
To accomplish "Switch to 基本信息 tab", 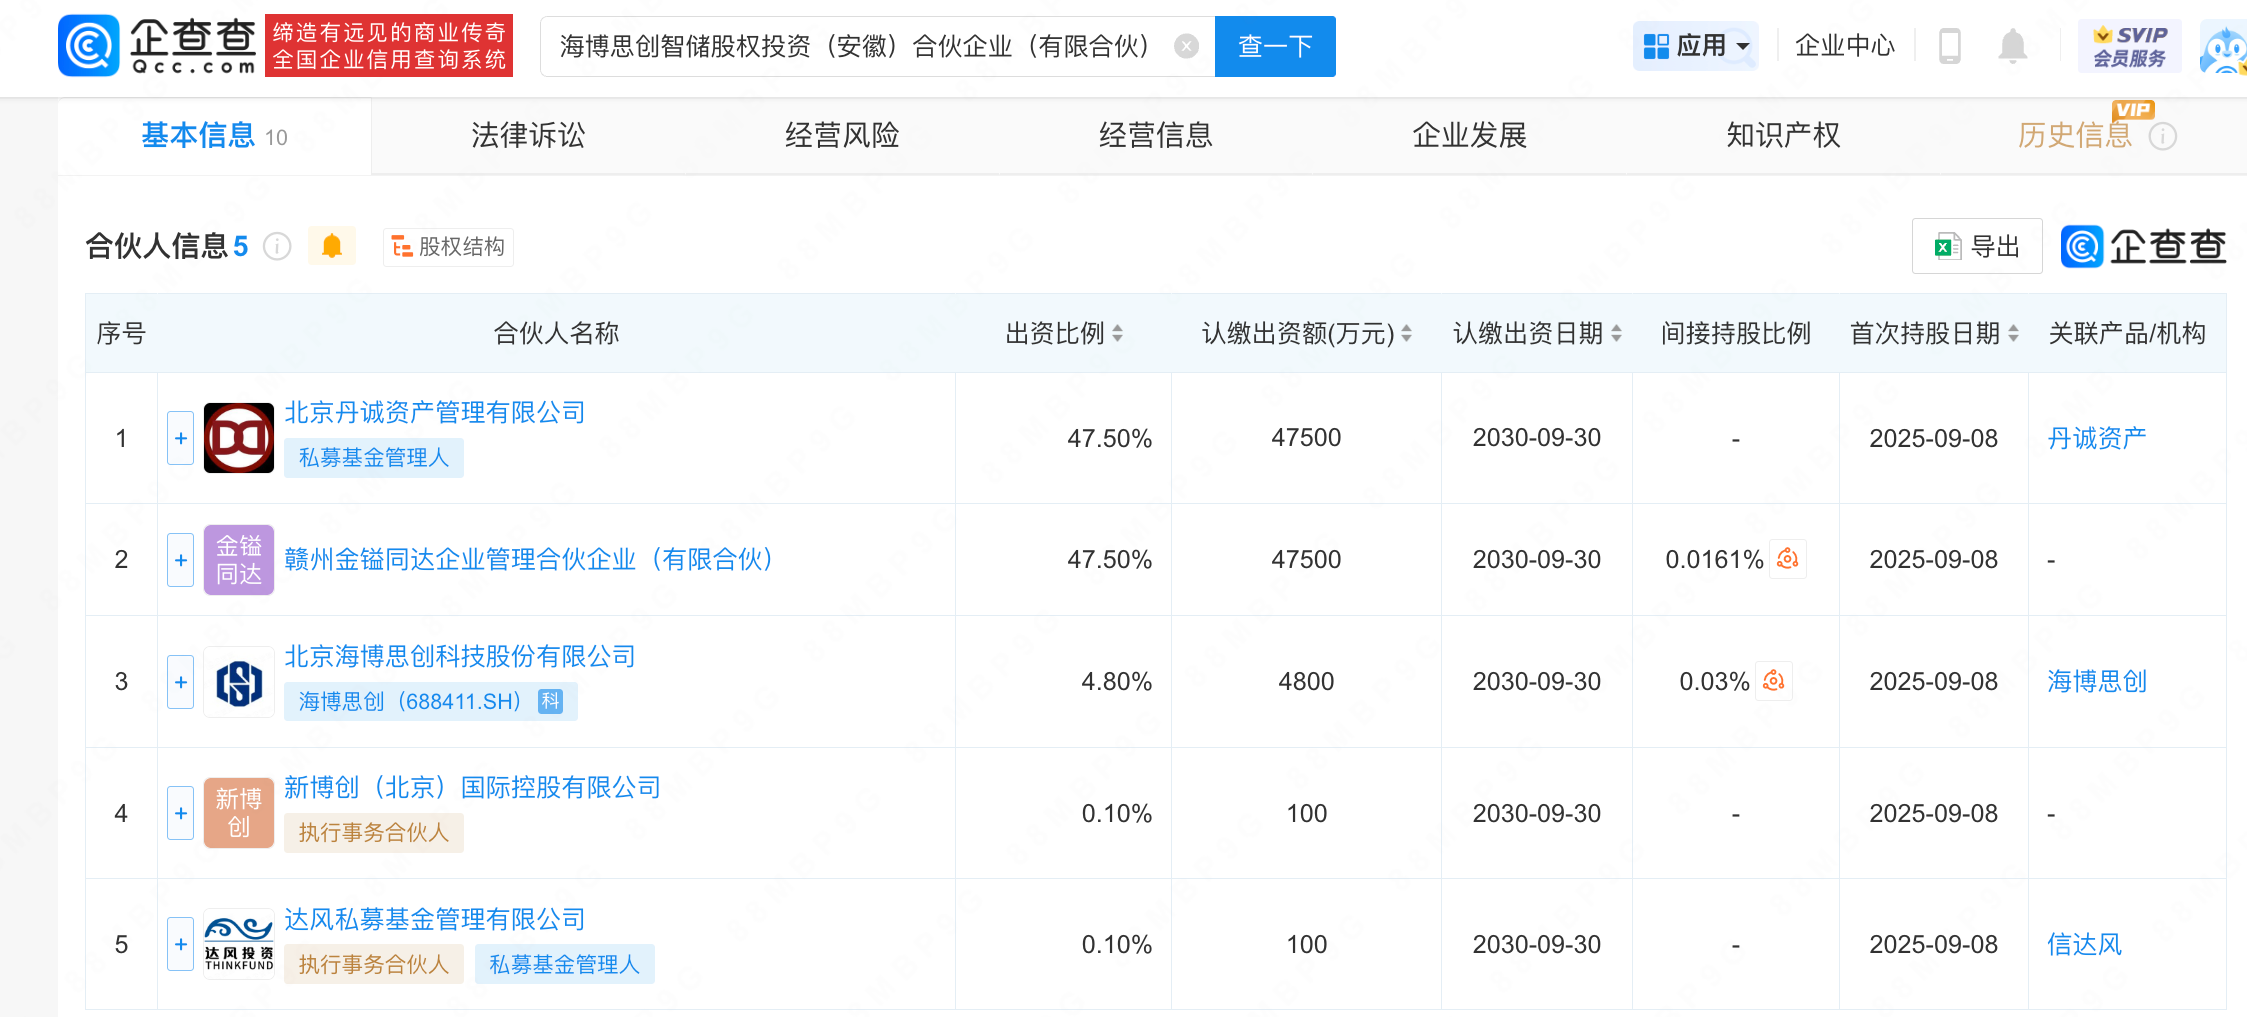I will point(214,135).
